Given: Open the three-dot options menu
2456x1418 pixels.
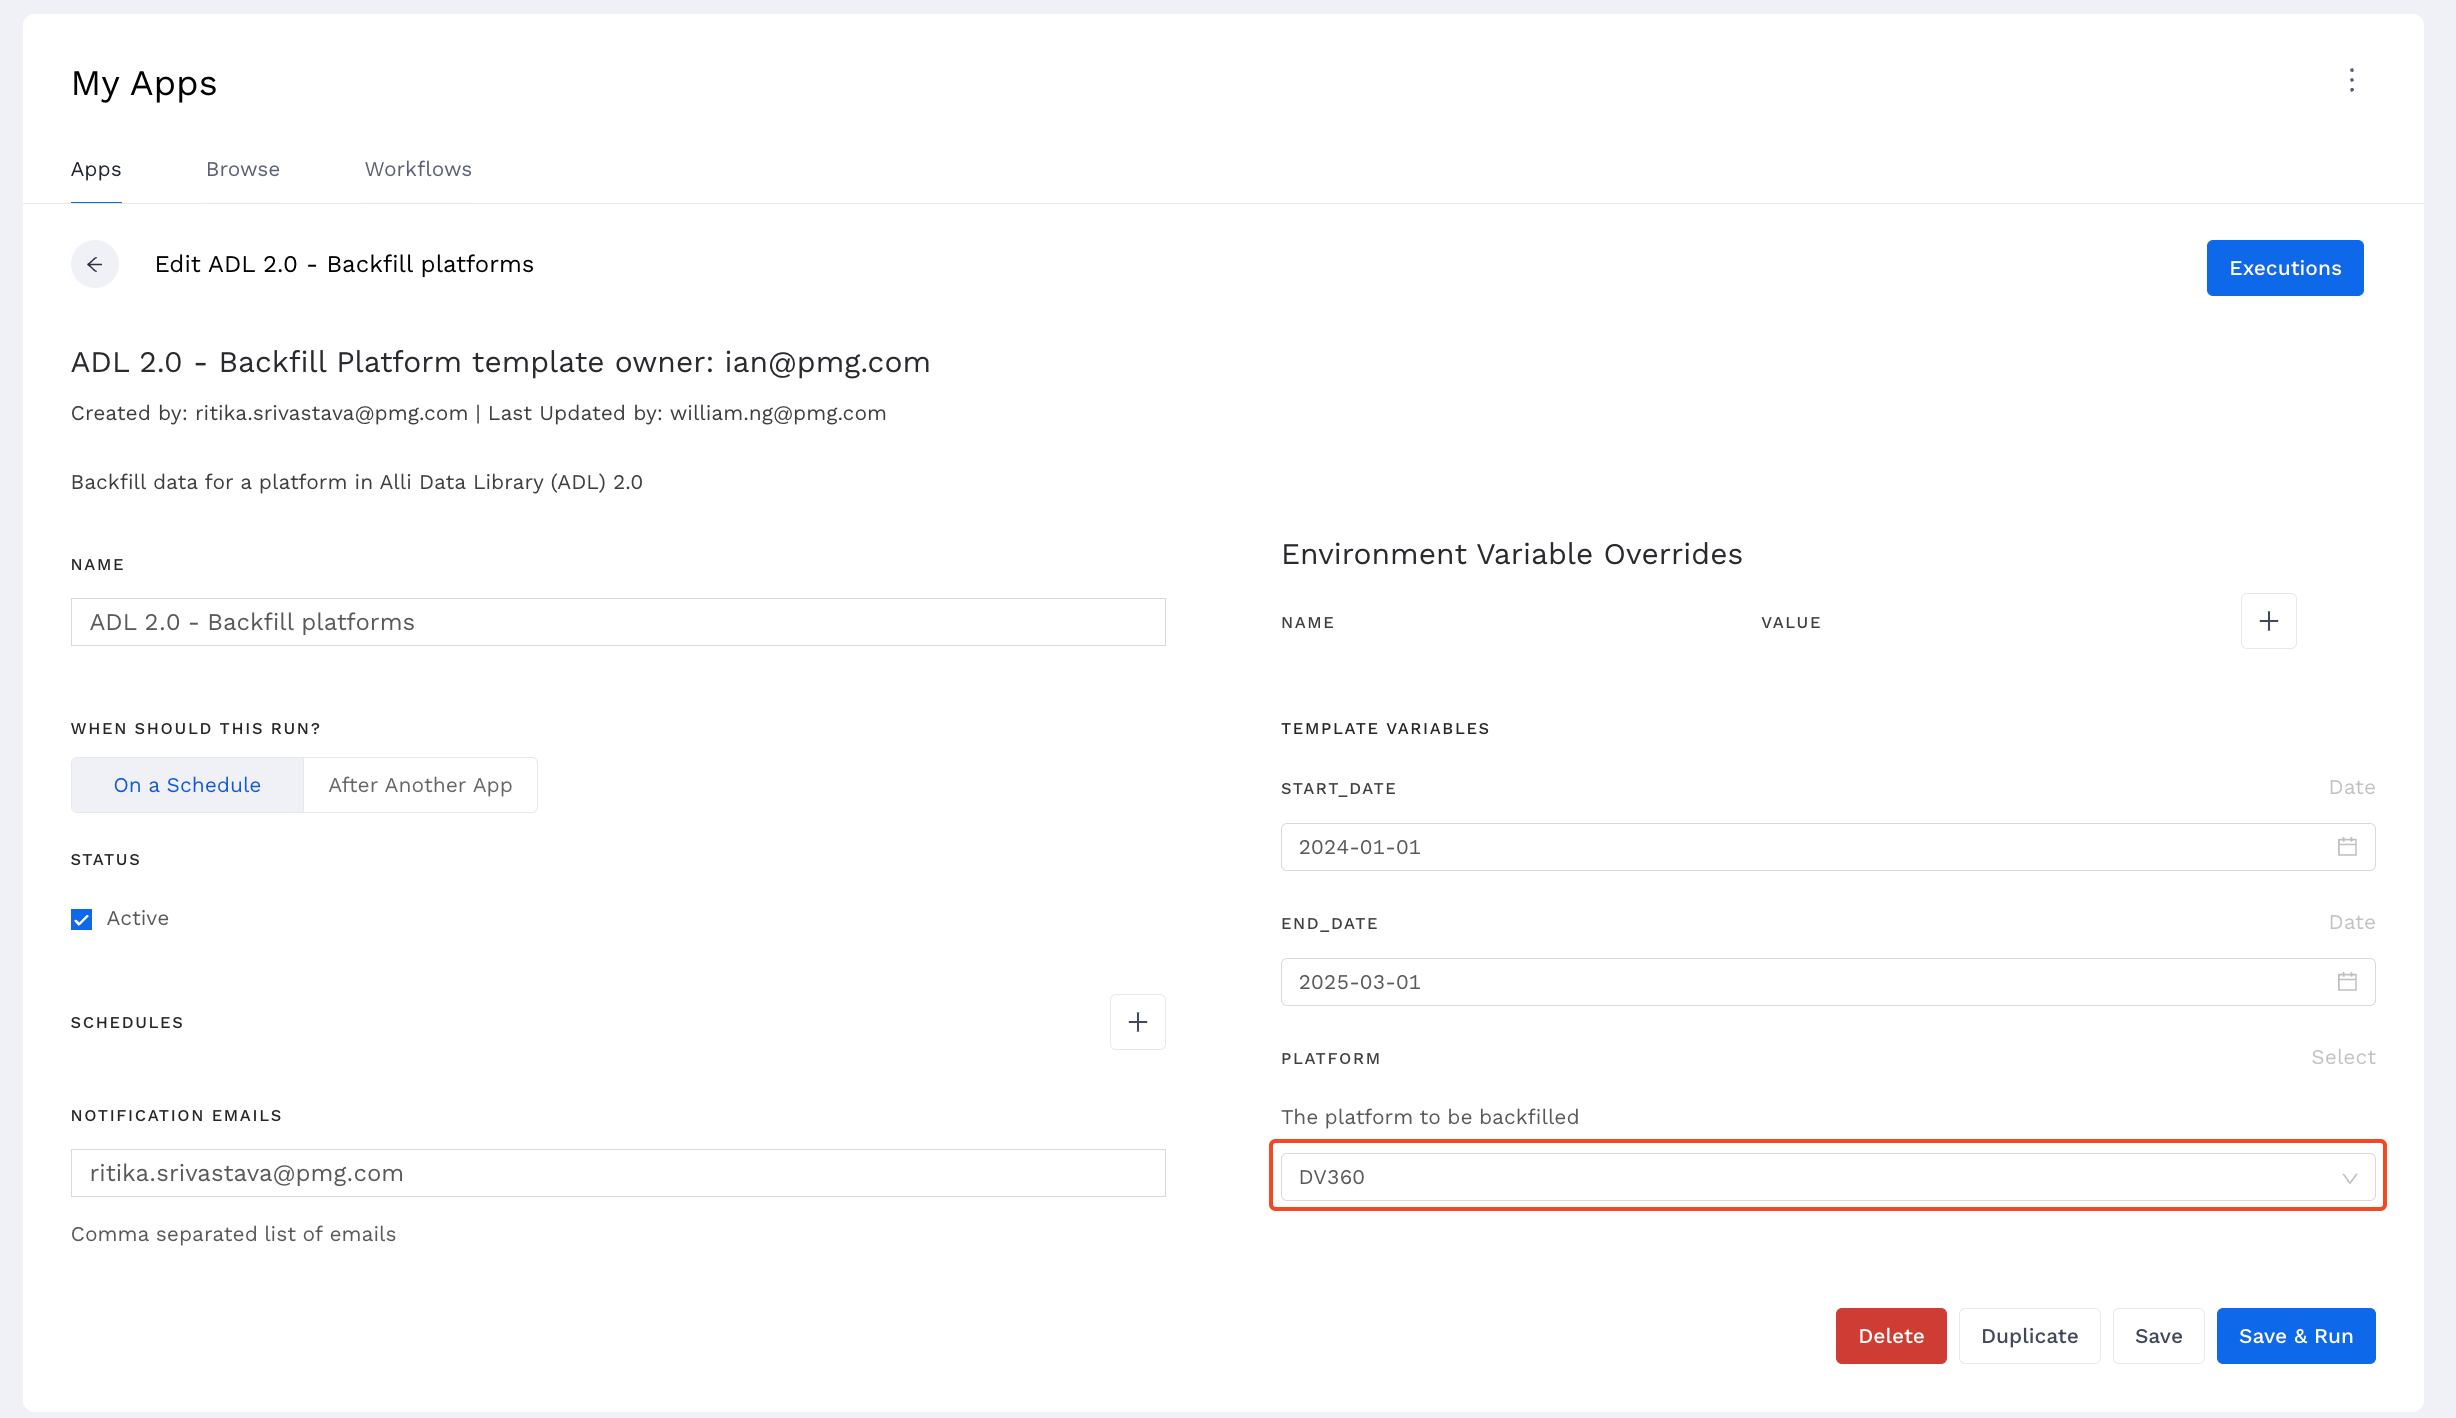Looking at the screenshot, I should coord(2351,80).
